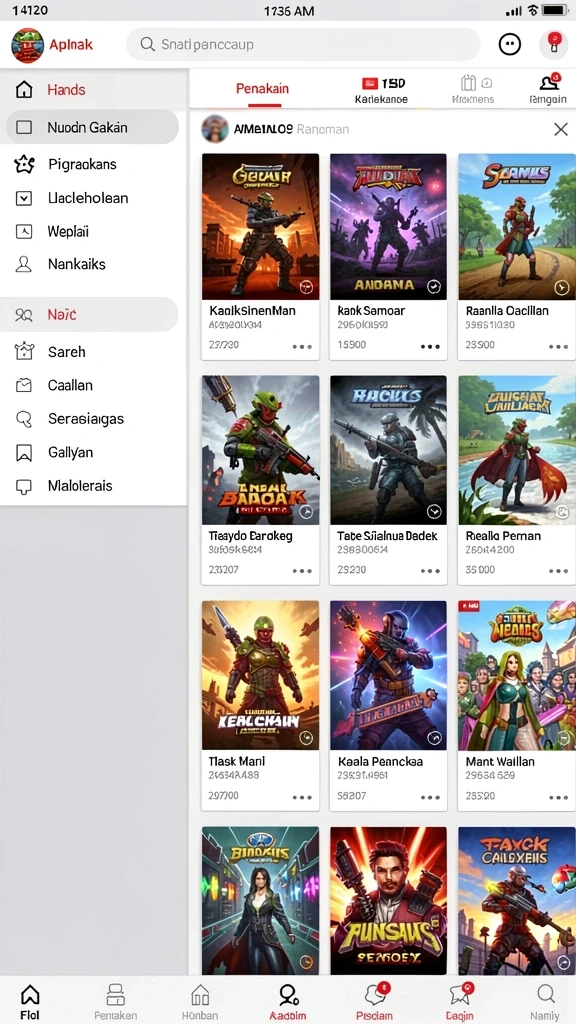Click the Tate Sialnua Dadek title

coord(387,536)
